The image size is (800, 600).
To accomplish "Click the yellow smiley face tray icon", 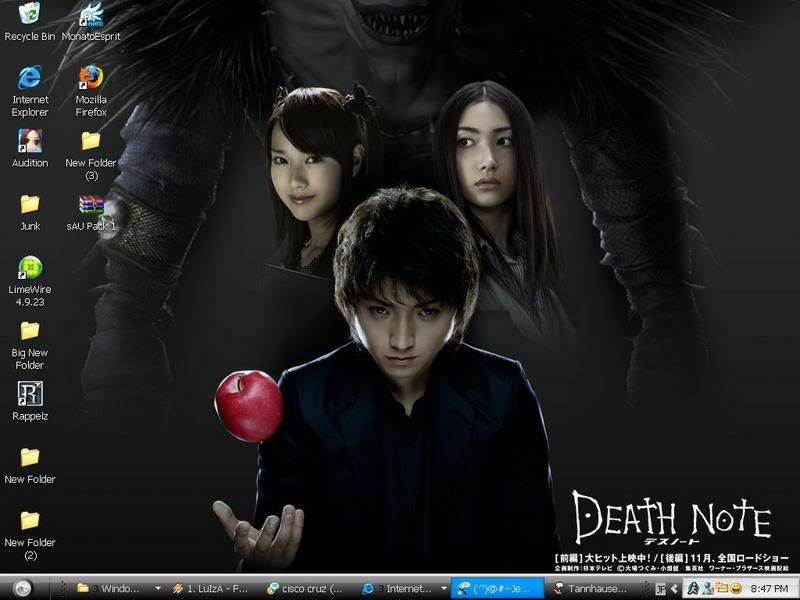I will pyautogui.click(x=736, y=588).
